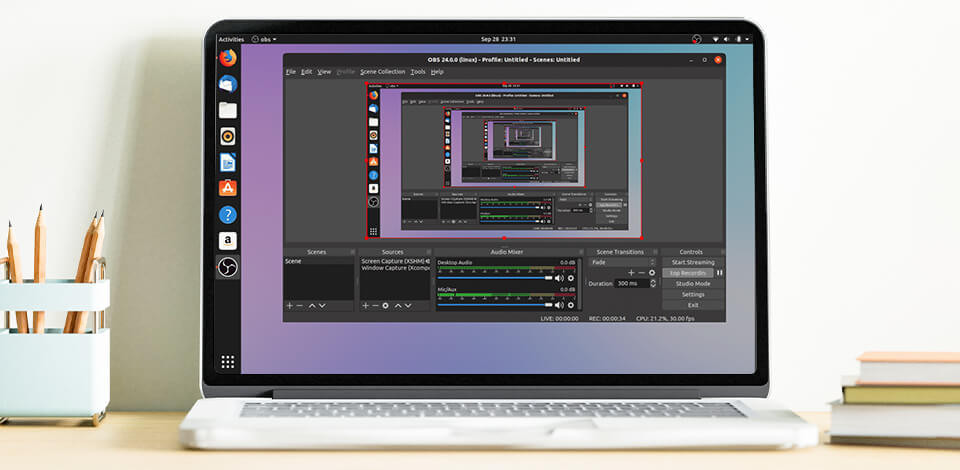Open Firefox from the Ubuntu dock
This screenshot has width=960, height=470.
point(228,58)
